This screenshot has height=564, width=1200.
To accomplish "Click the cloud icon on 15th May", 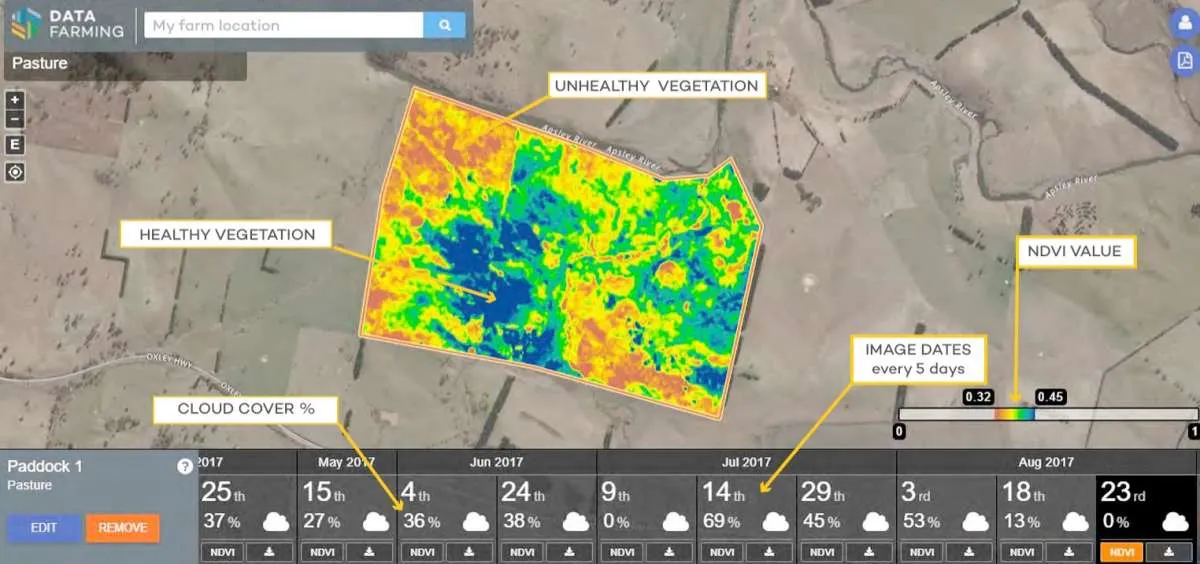I will [x=376, y=521].
